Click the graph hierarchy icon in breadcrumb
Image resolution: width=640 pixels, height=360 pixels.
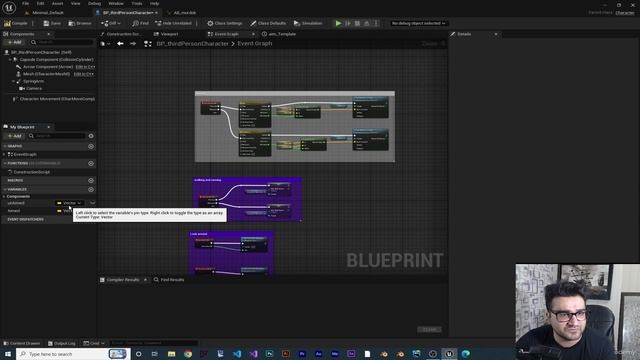[148, 43]
